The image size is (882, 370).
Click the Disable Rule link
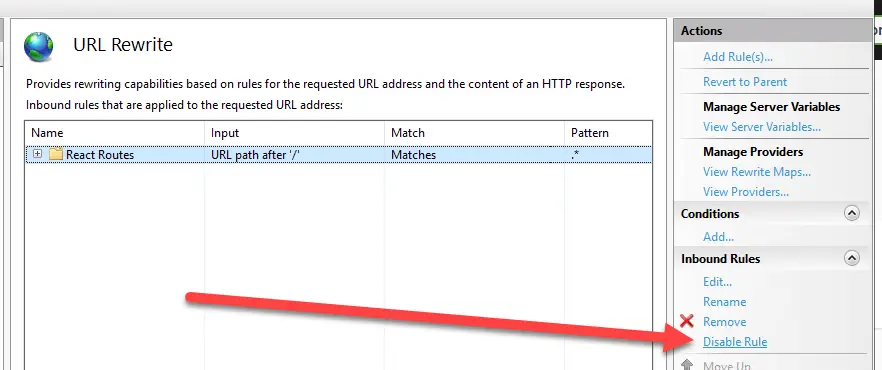(x=735, y=342)
